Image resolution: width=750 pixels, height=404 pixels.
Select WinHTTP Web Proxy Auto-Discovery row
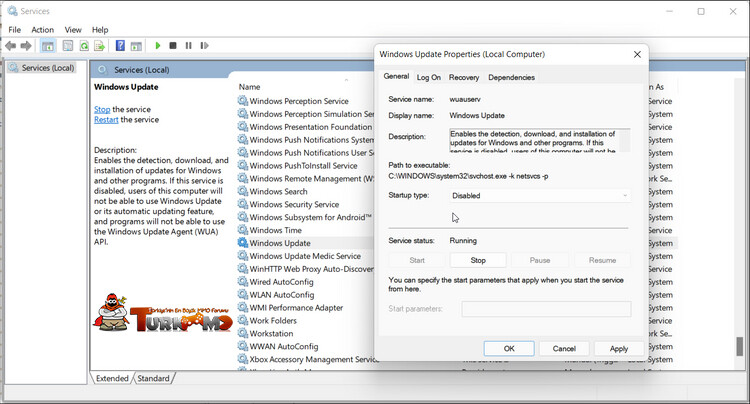(x=305, y=269)
